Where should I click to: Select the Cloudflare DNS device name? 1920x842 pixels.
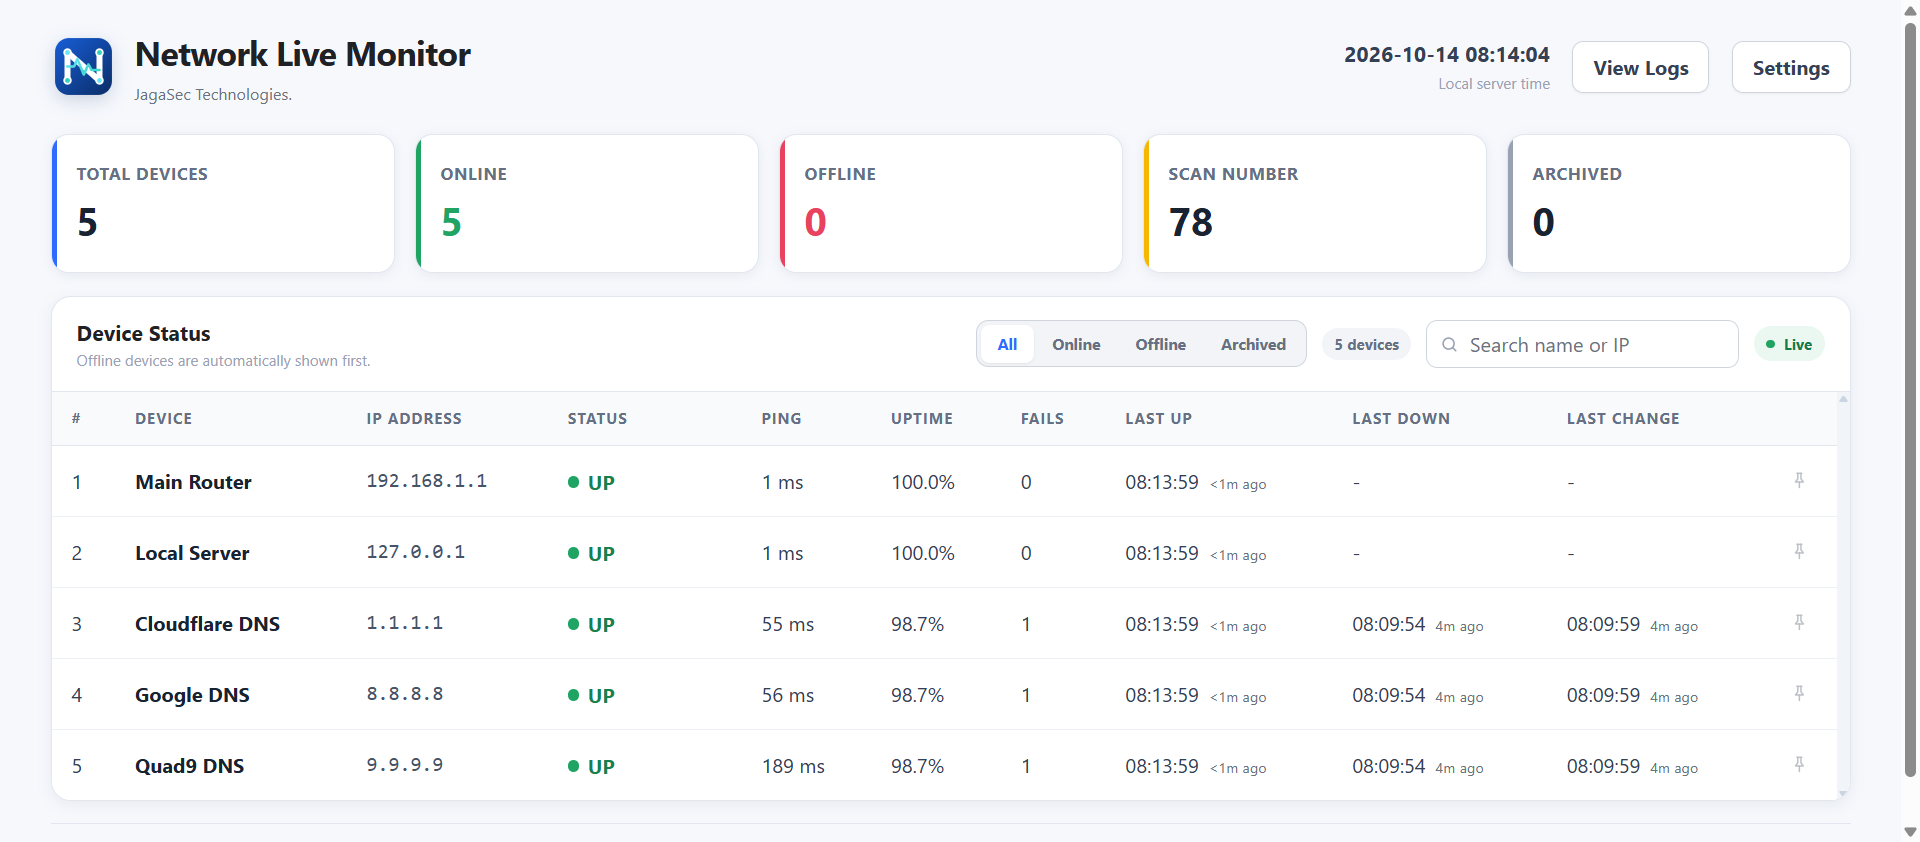tap(207, 624)
